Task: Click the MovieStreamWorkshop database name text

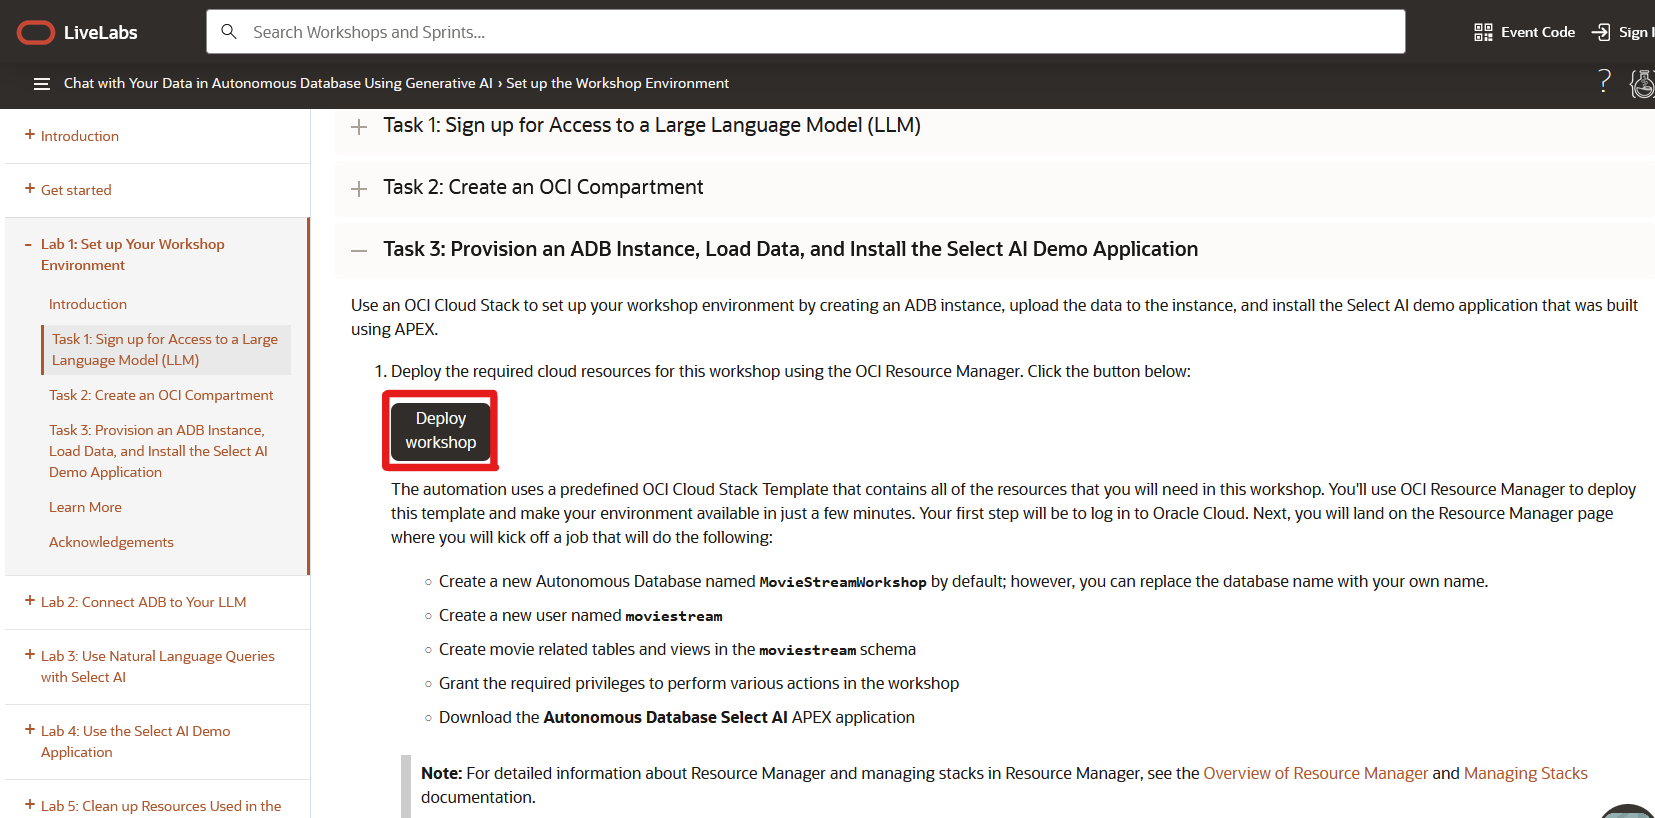Action: pyautogui.click(x=843, y=582)
